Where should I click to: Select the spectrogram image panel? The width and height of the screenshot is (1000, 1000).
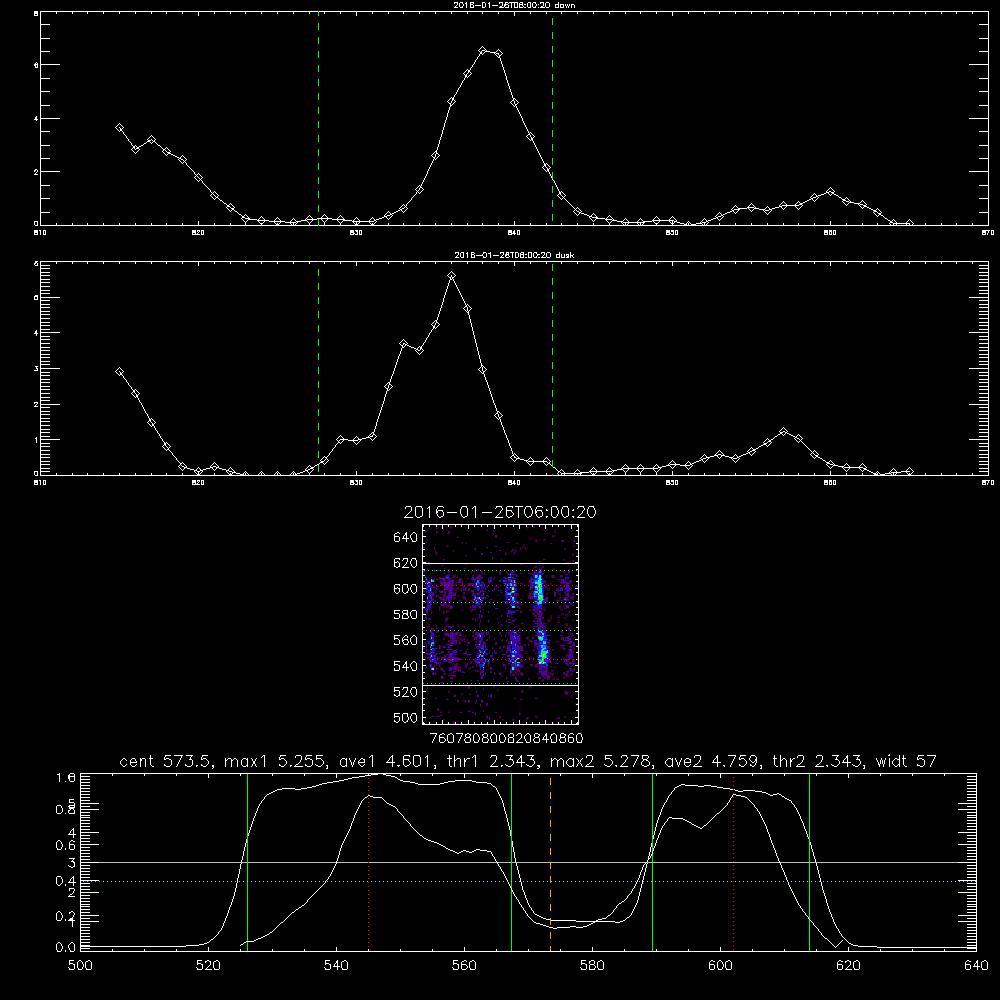(x=501, y=624)
